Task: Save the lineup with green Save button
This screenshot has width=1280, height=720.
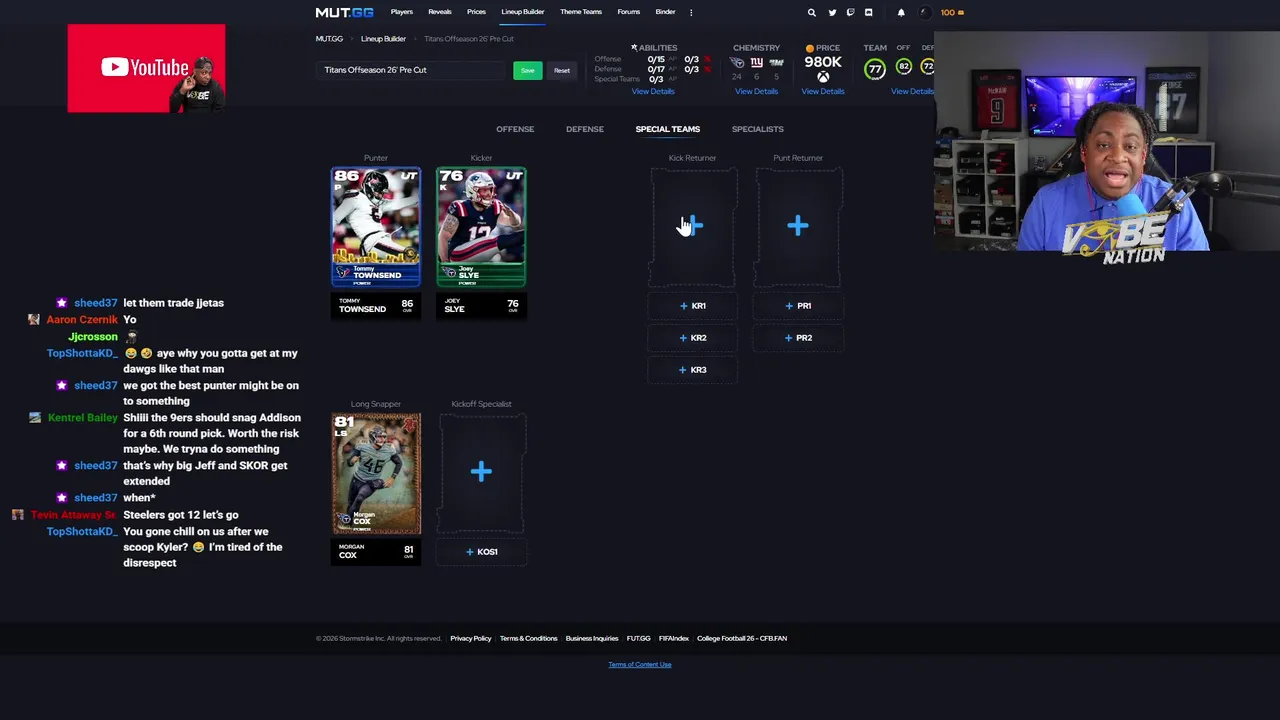Action: (528, 71)
